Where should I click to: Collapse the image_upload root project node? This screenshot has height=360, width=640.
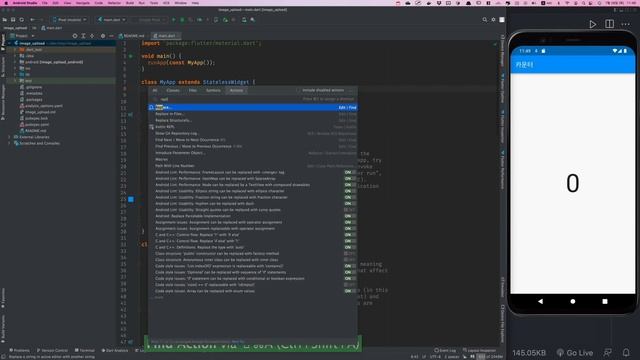10,43
